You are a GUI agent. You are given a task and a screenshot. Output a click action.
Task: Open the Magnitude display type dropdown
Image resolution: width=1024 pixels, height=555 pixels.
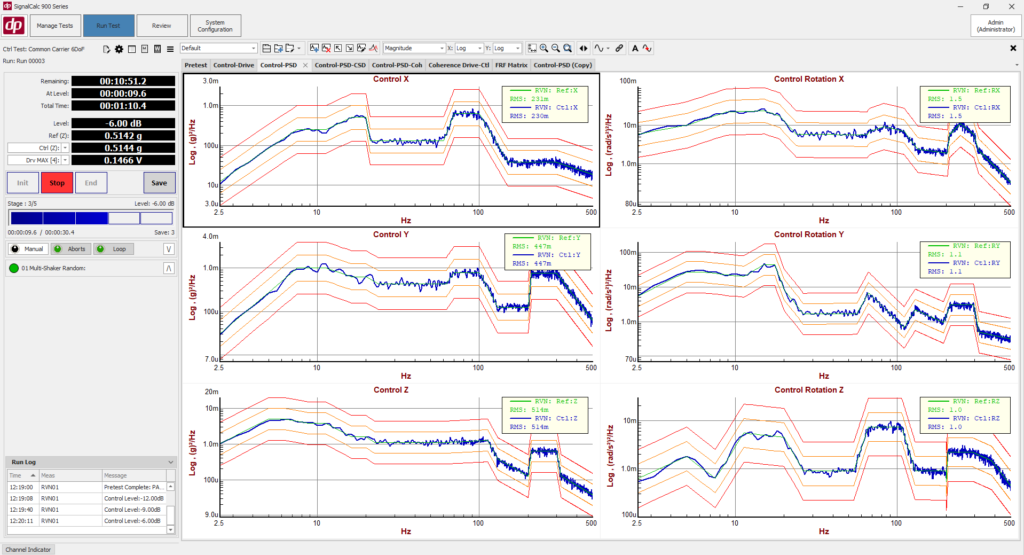[x=413, y=48]
